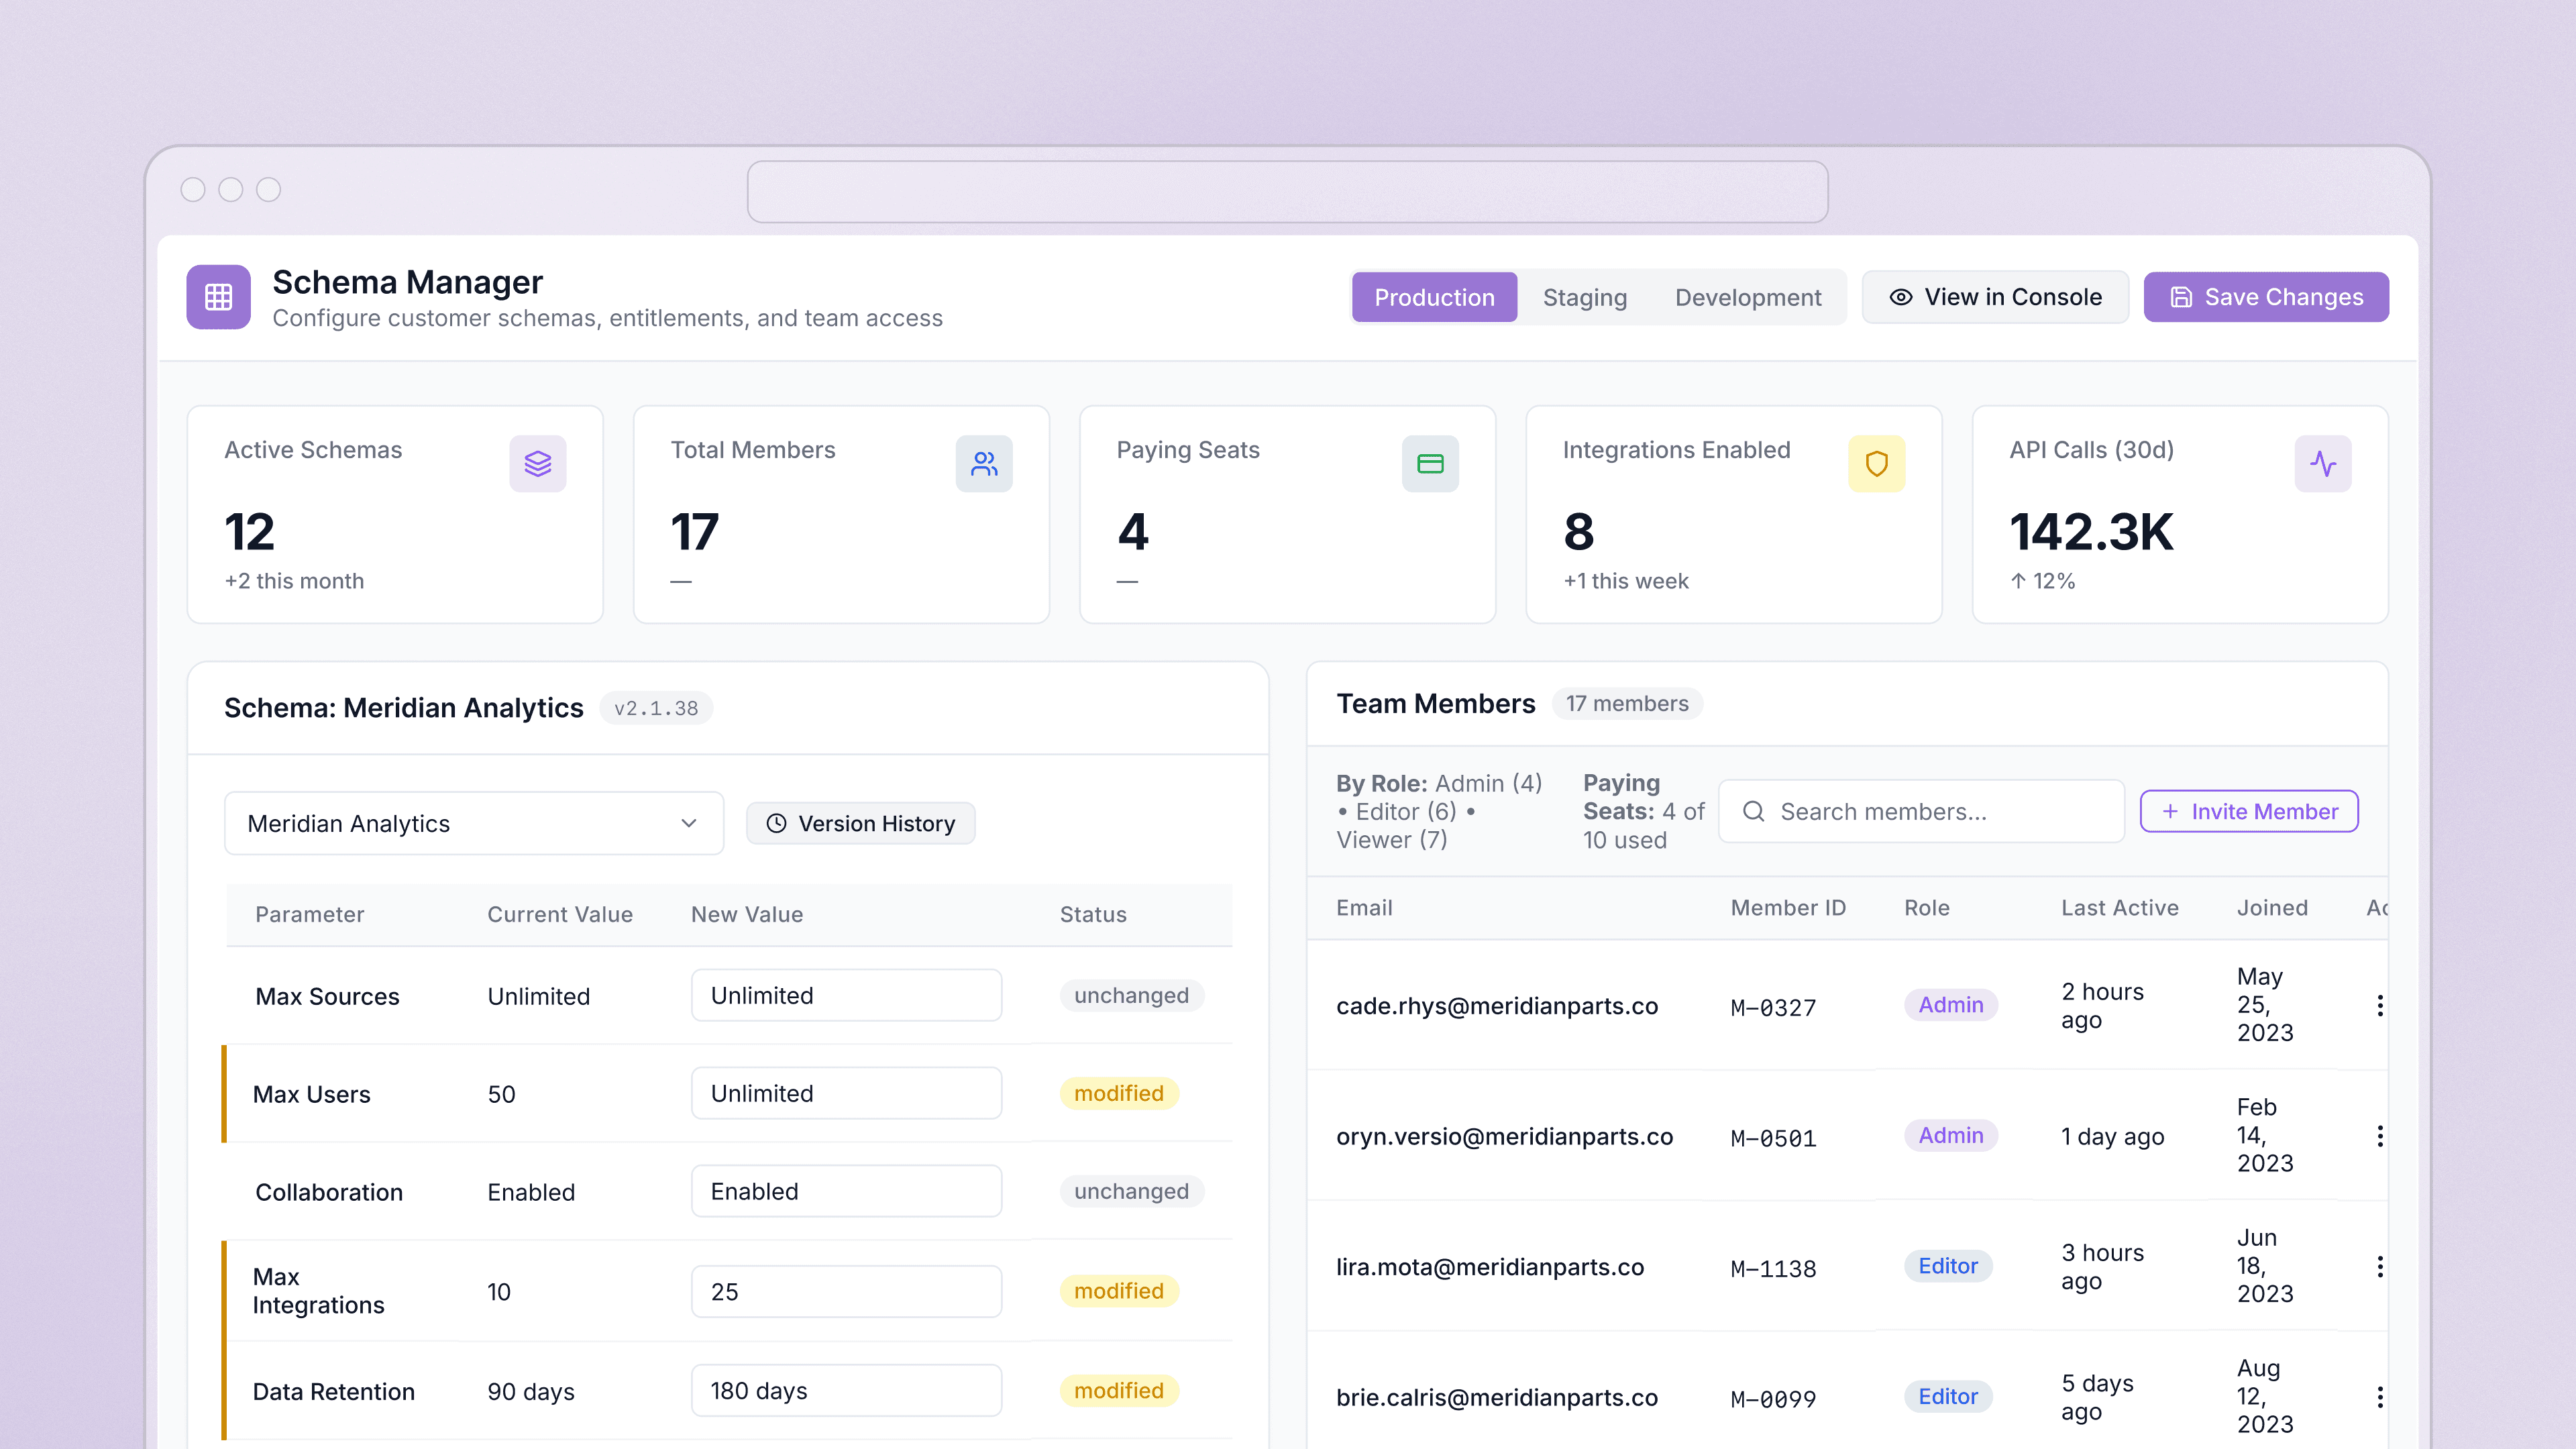This screenshot has width=2576, height=1449.
Task: Click the Search members input field
Action: pos(1921,811)
